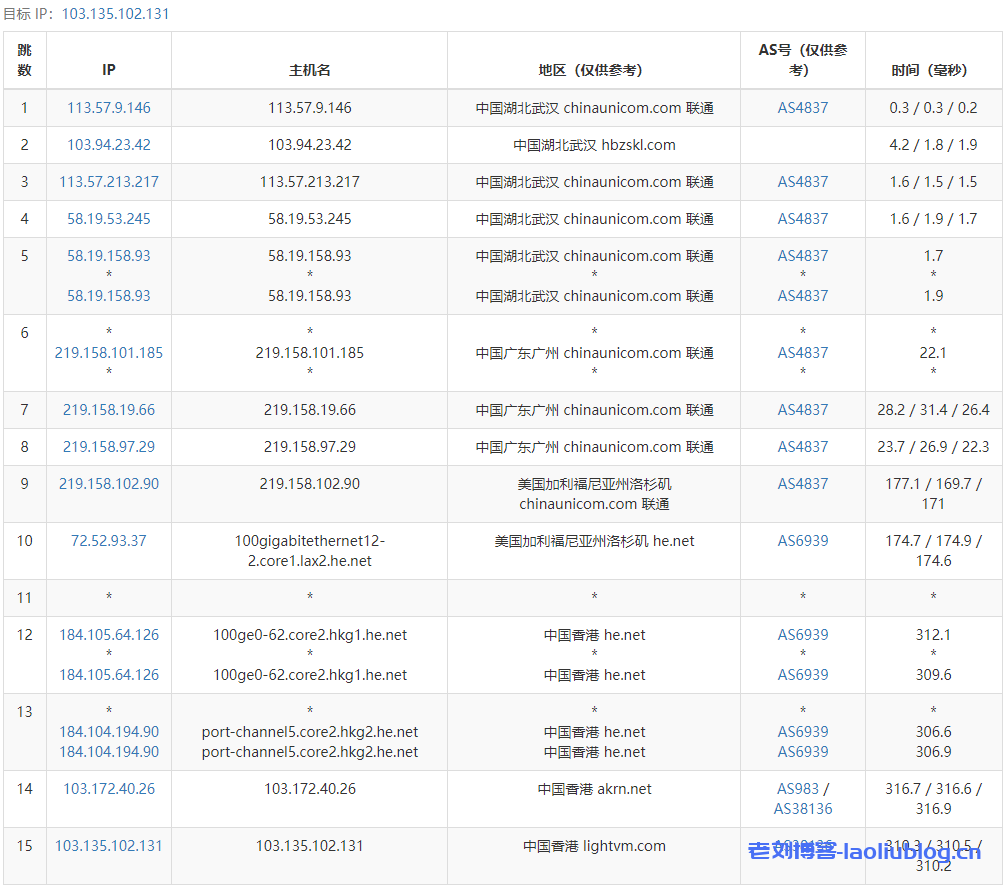Click the 219.158.102.90 IP link in hop 9
Screen dimensions: 1007x889
tap(109, 484)
